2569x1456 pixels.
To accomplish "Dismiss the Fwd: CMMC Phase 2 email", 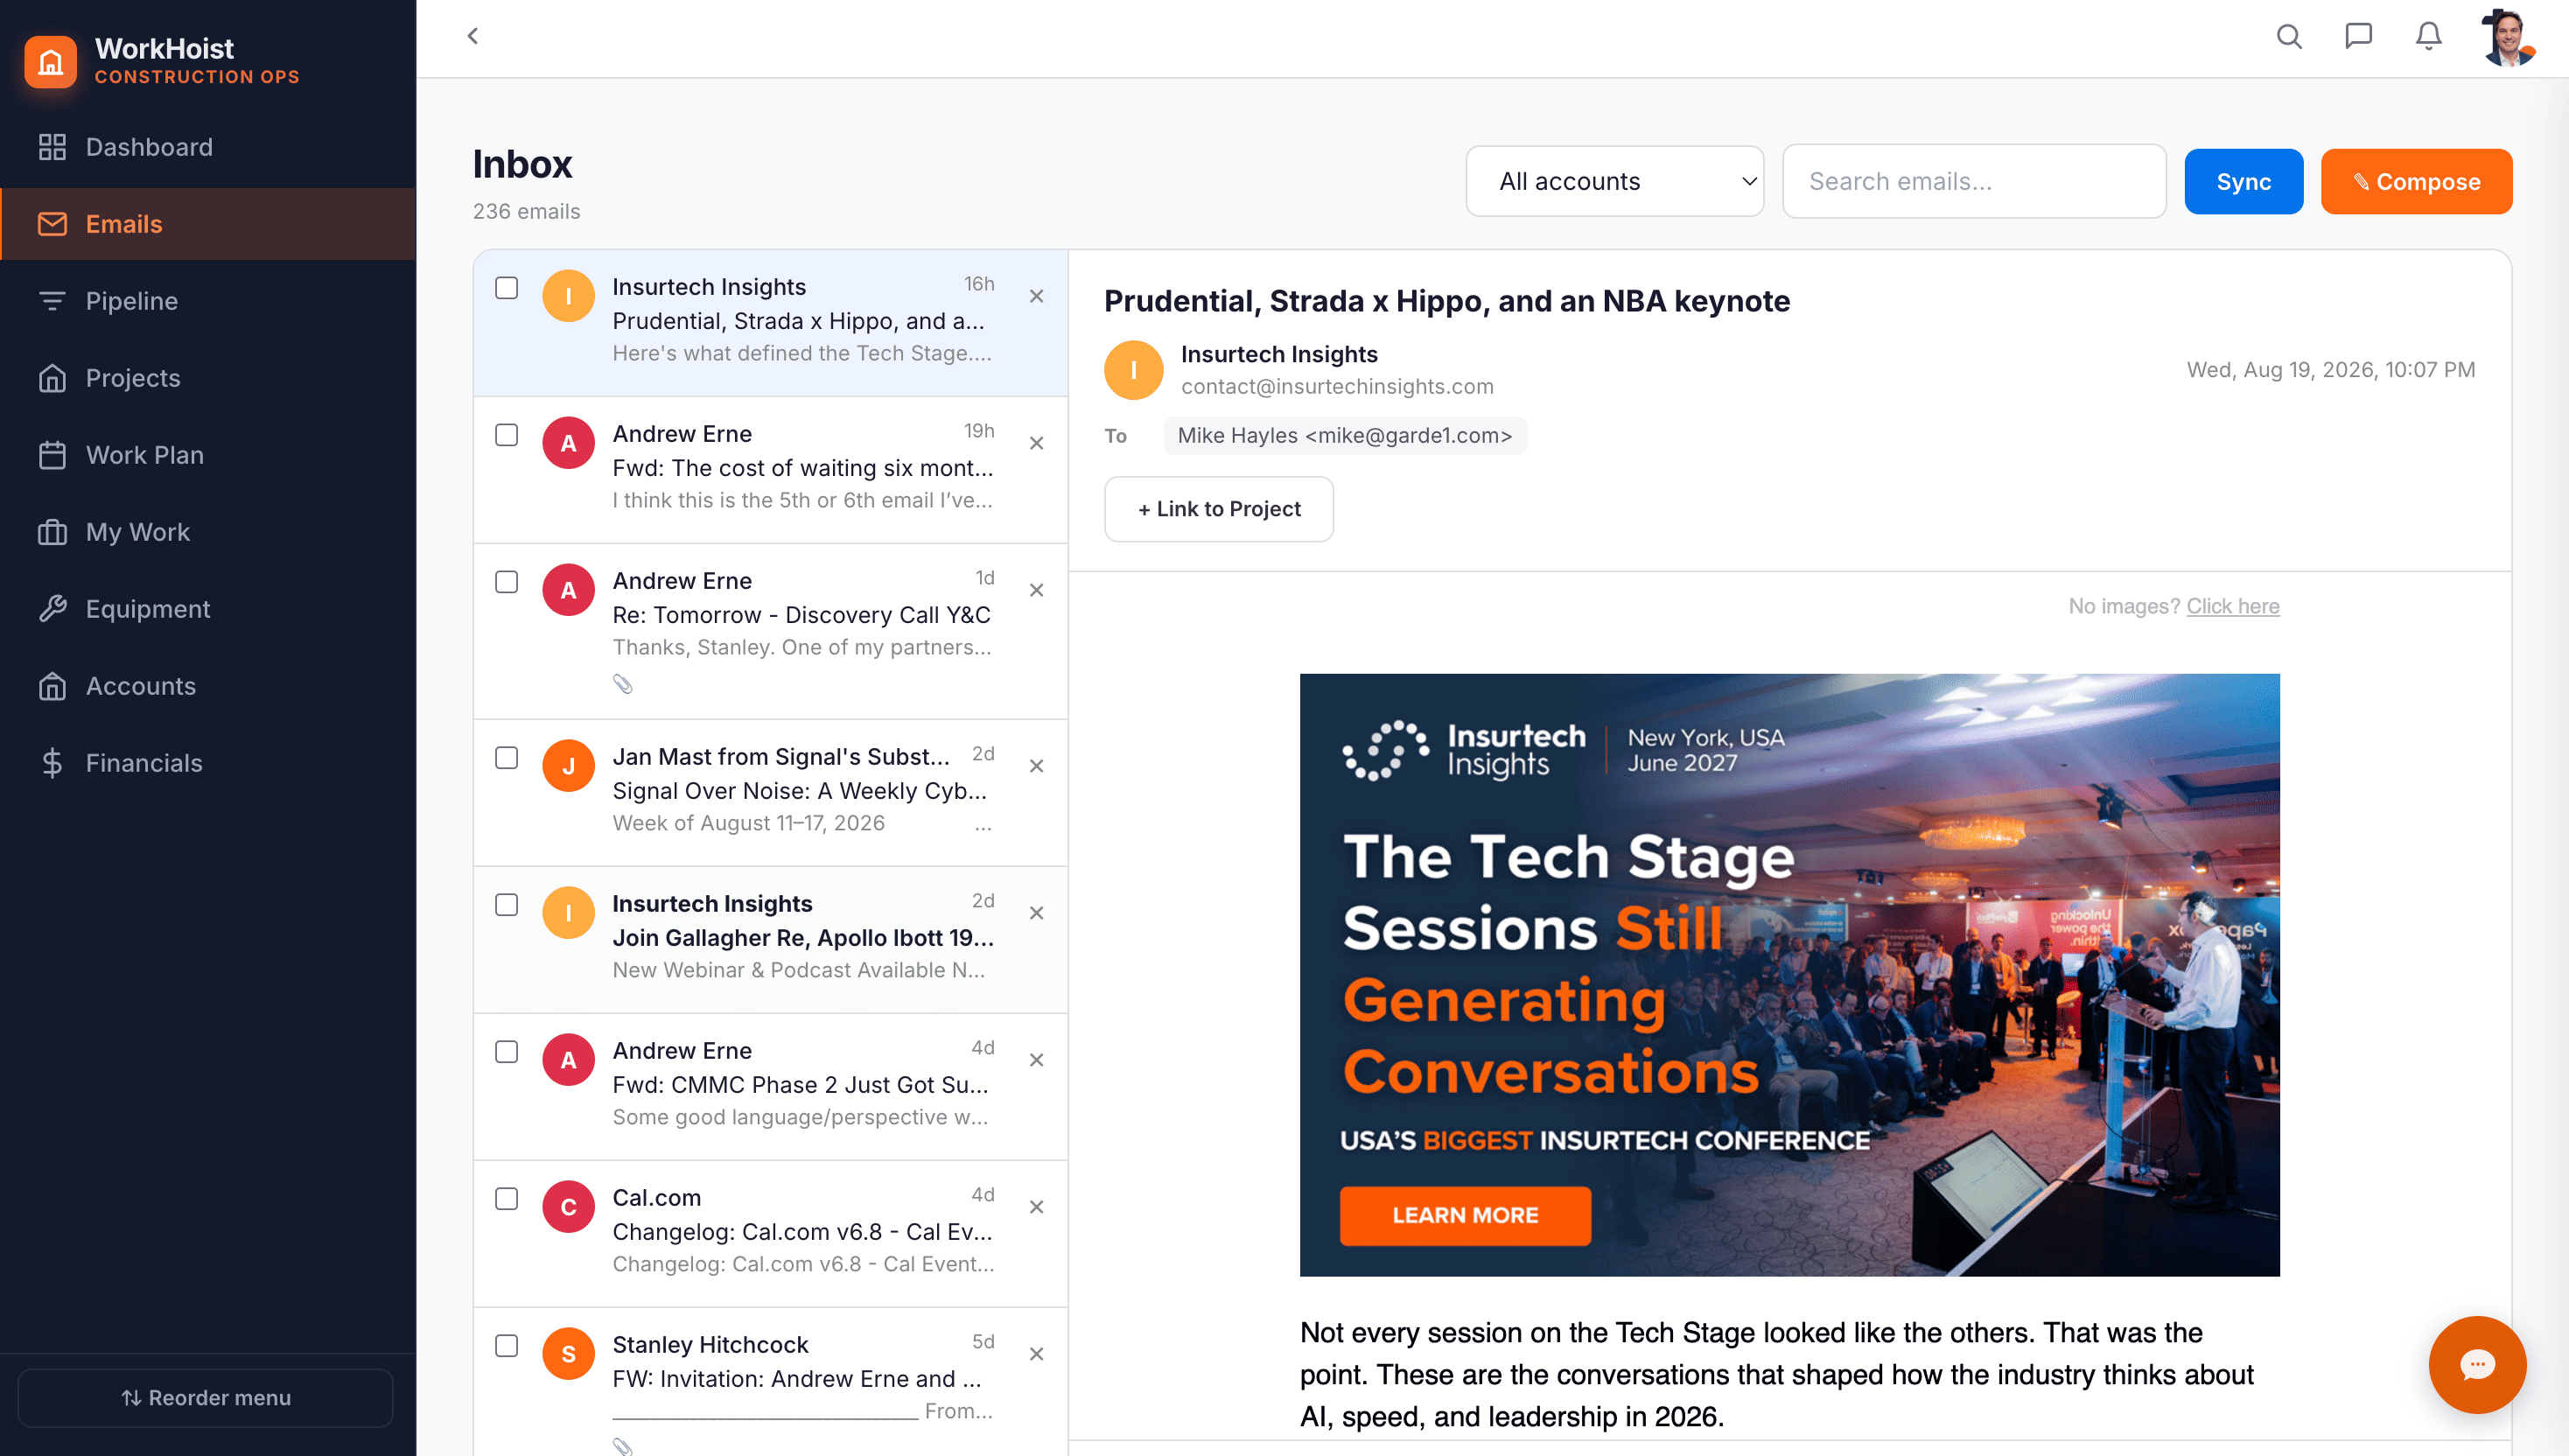I will 1036,1060.
